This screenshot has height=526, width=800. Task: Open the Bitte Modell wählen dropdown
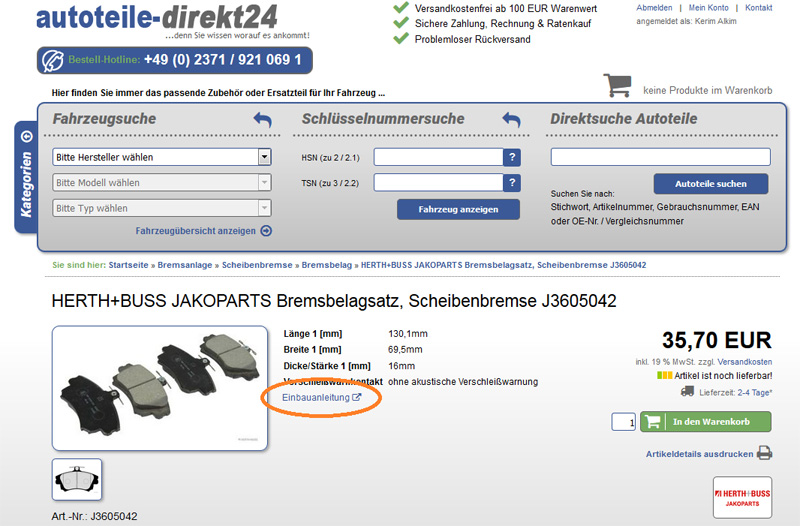(162, 183)
